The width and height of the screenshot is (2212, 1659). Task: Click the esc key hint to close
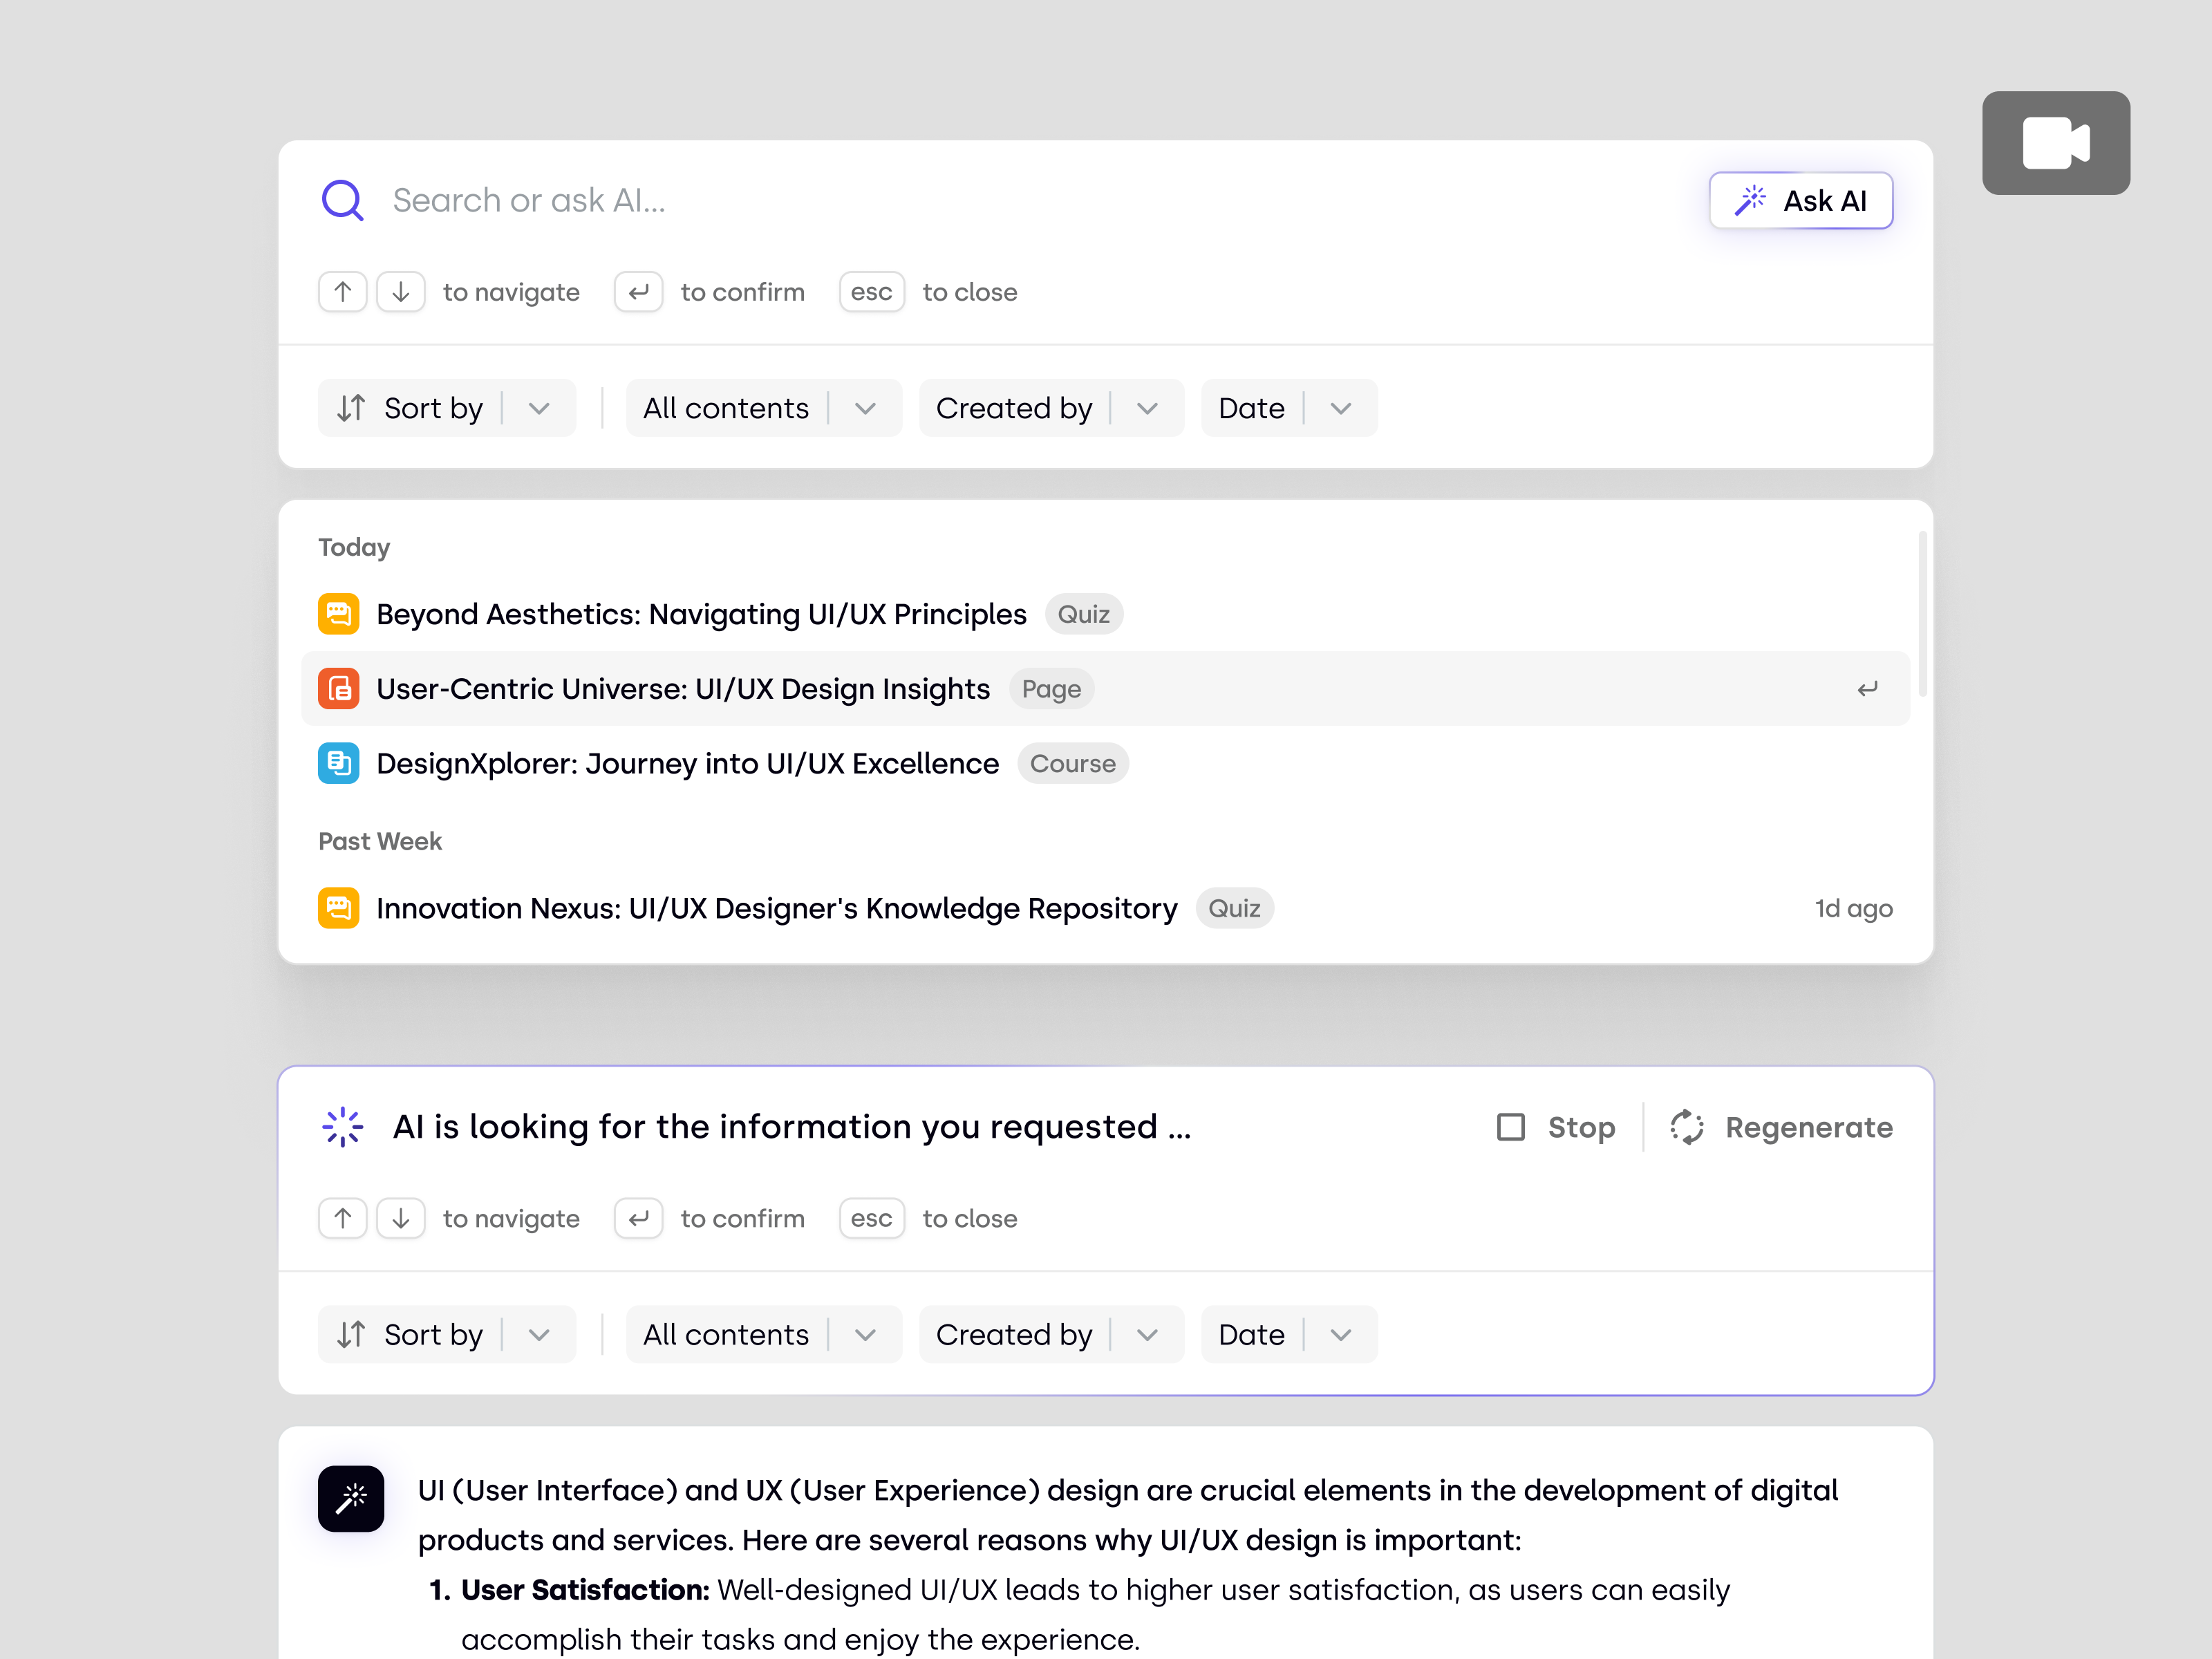coord(871,291)
